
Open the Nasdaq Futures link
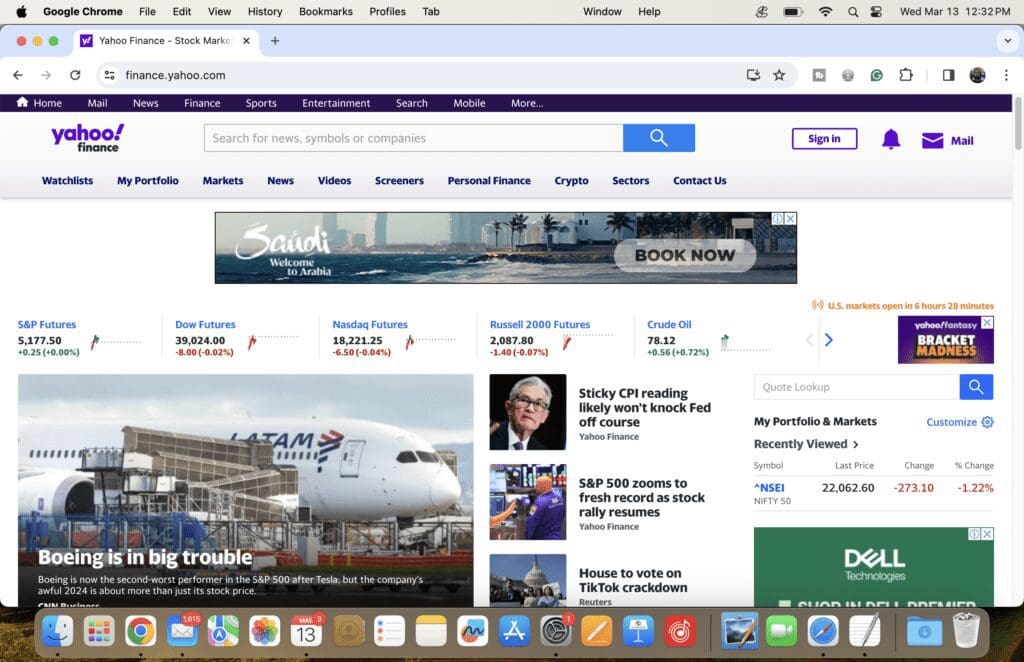(x=370, y=324)
